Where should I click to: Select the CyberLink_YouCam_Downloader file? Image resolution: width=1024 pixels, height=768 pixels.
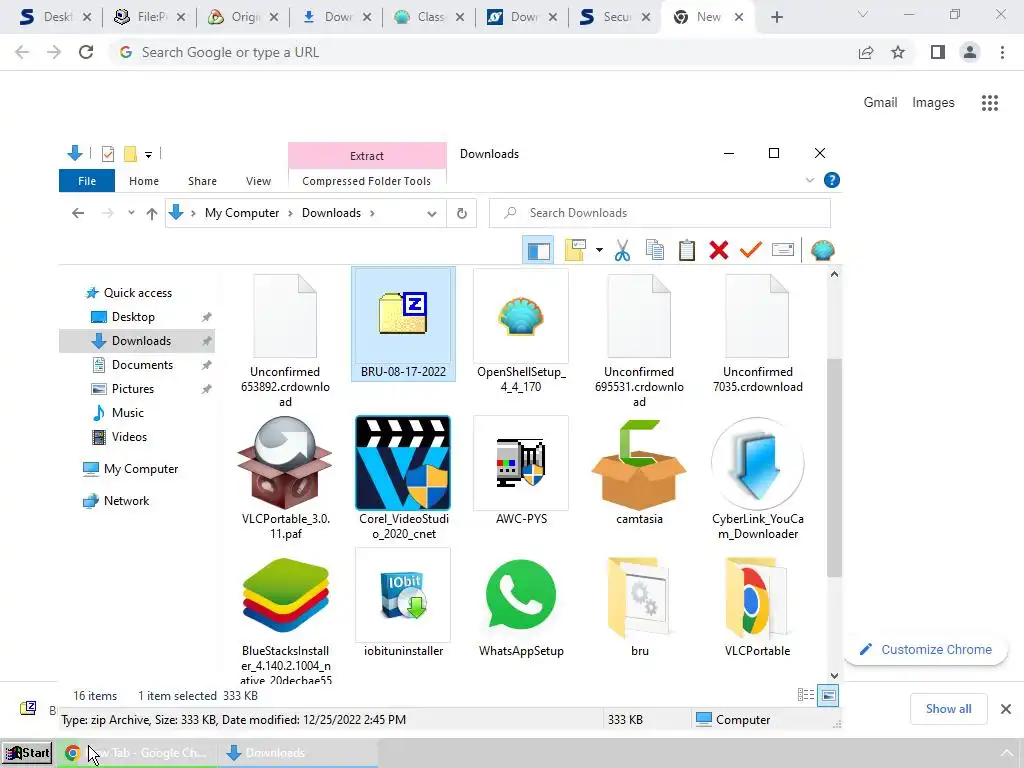coord(758,479)
